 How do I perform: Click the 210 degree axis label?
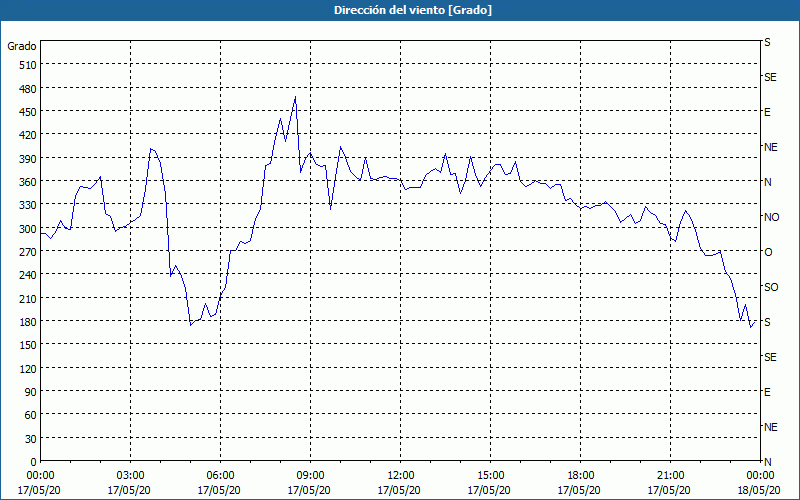[x=29, y=298]
